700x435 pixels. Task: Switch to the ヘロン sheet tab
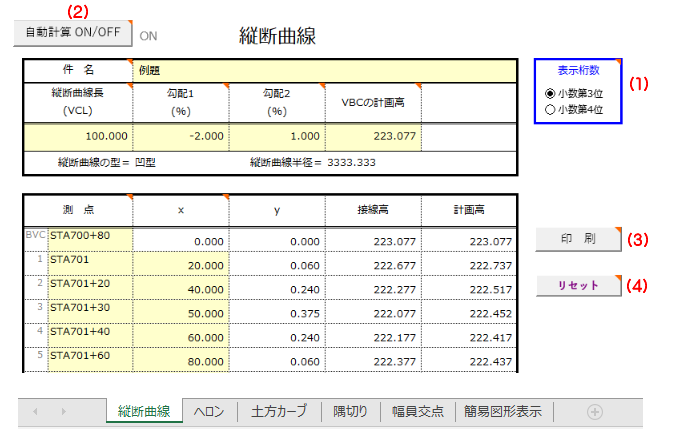point(209,411)
